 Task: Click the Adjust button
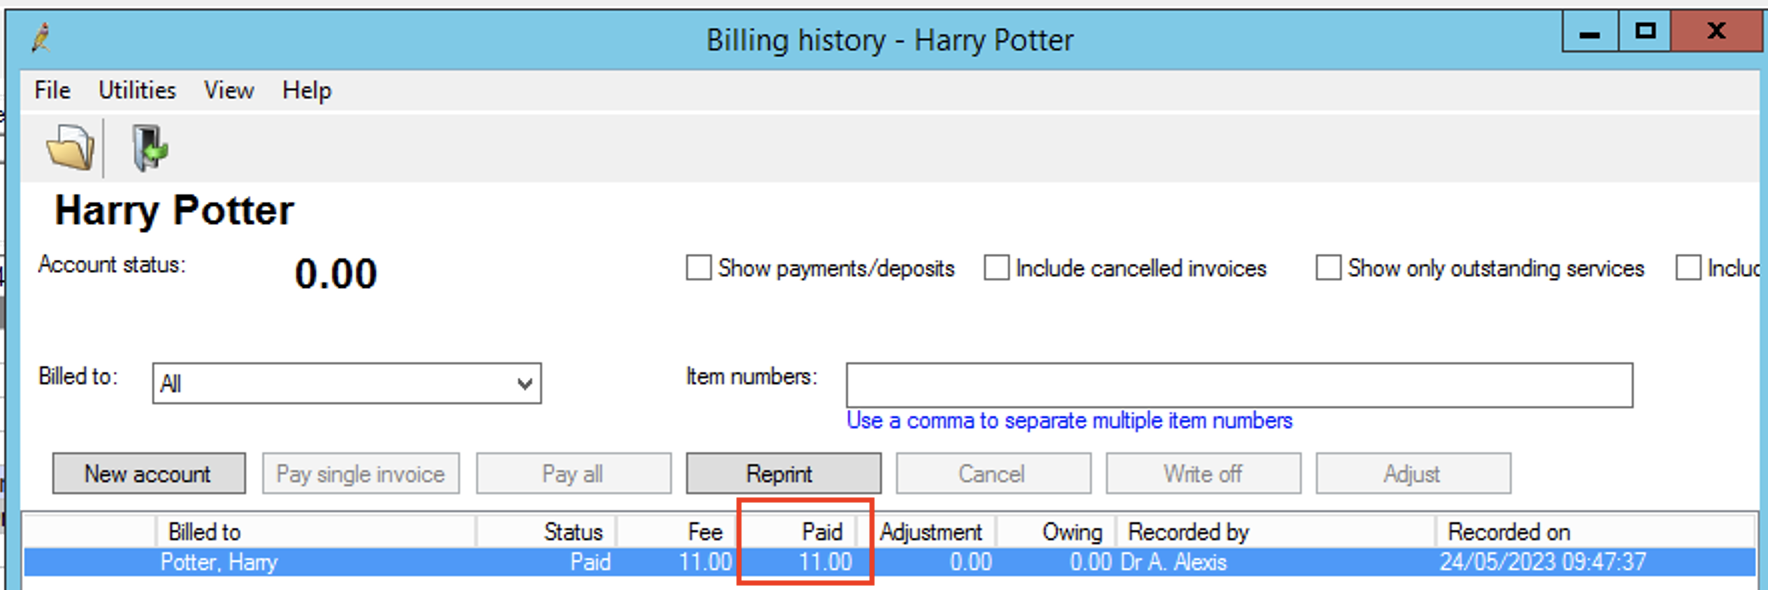pyautogui.click(x=1413, y=473)
